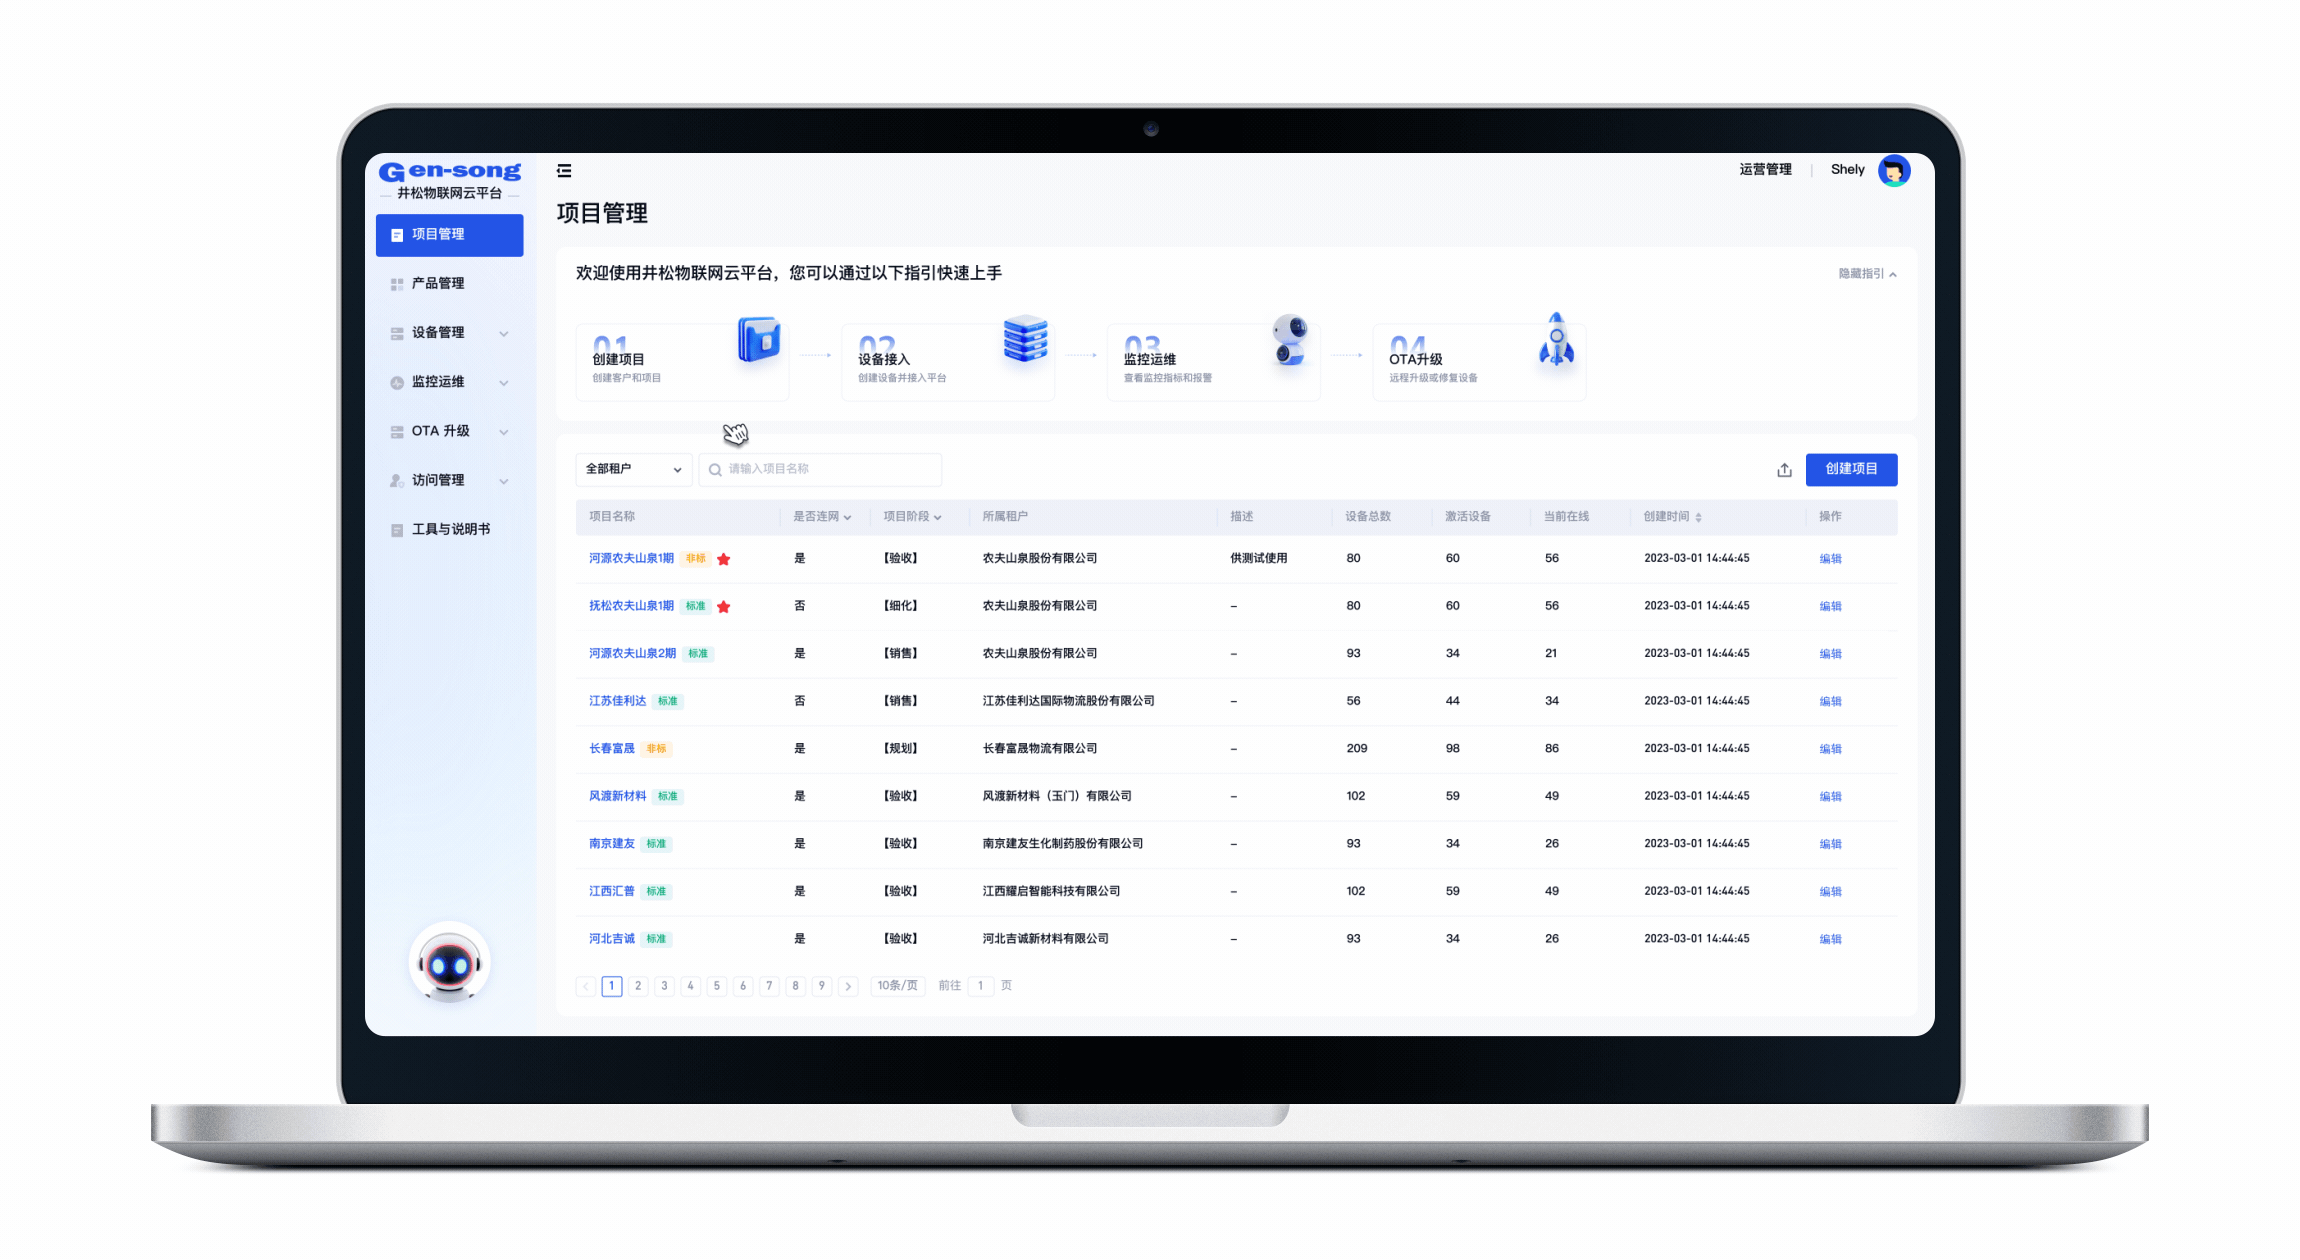Screen dimensions: 2300x1260
Task: Go to the next page arrow
Action: [x=848, y=986]
